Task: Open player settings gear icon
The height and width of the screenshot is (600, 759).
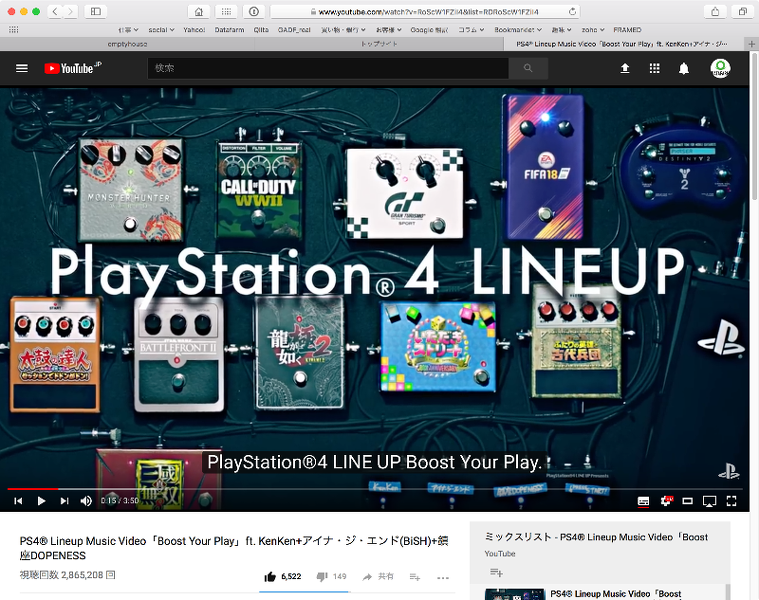Action: [x=667, y=501]
